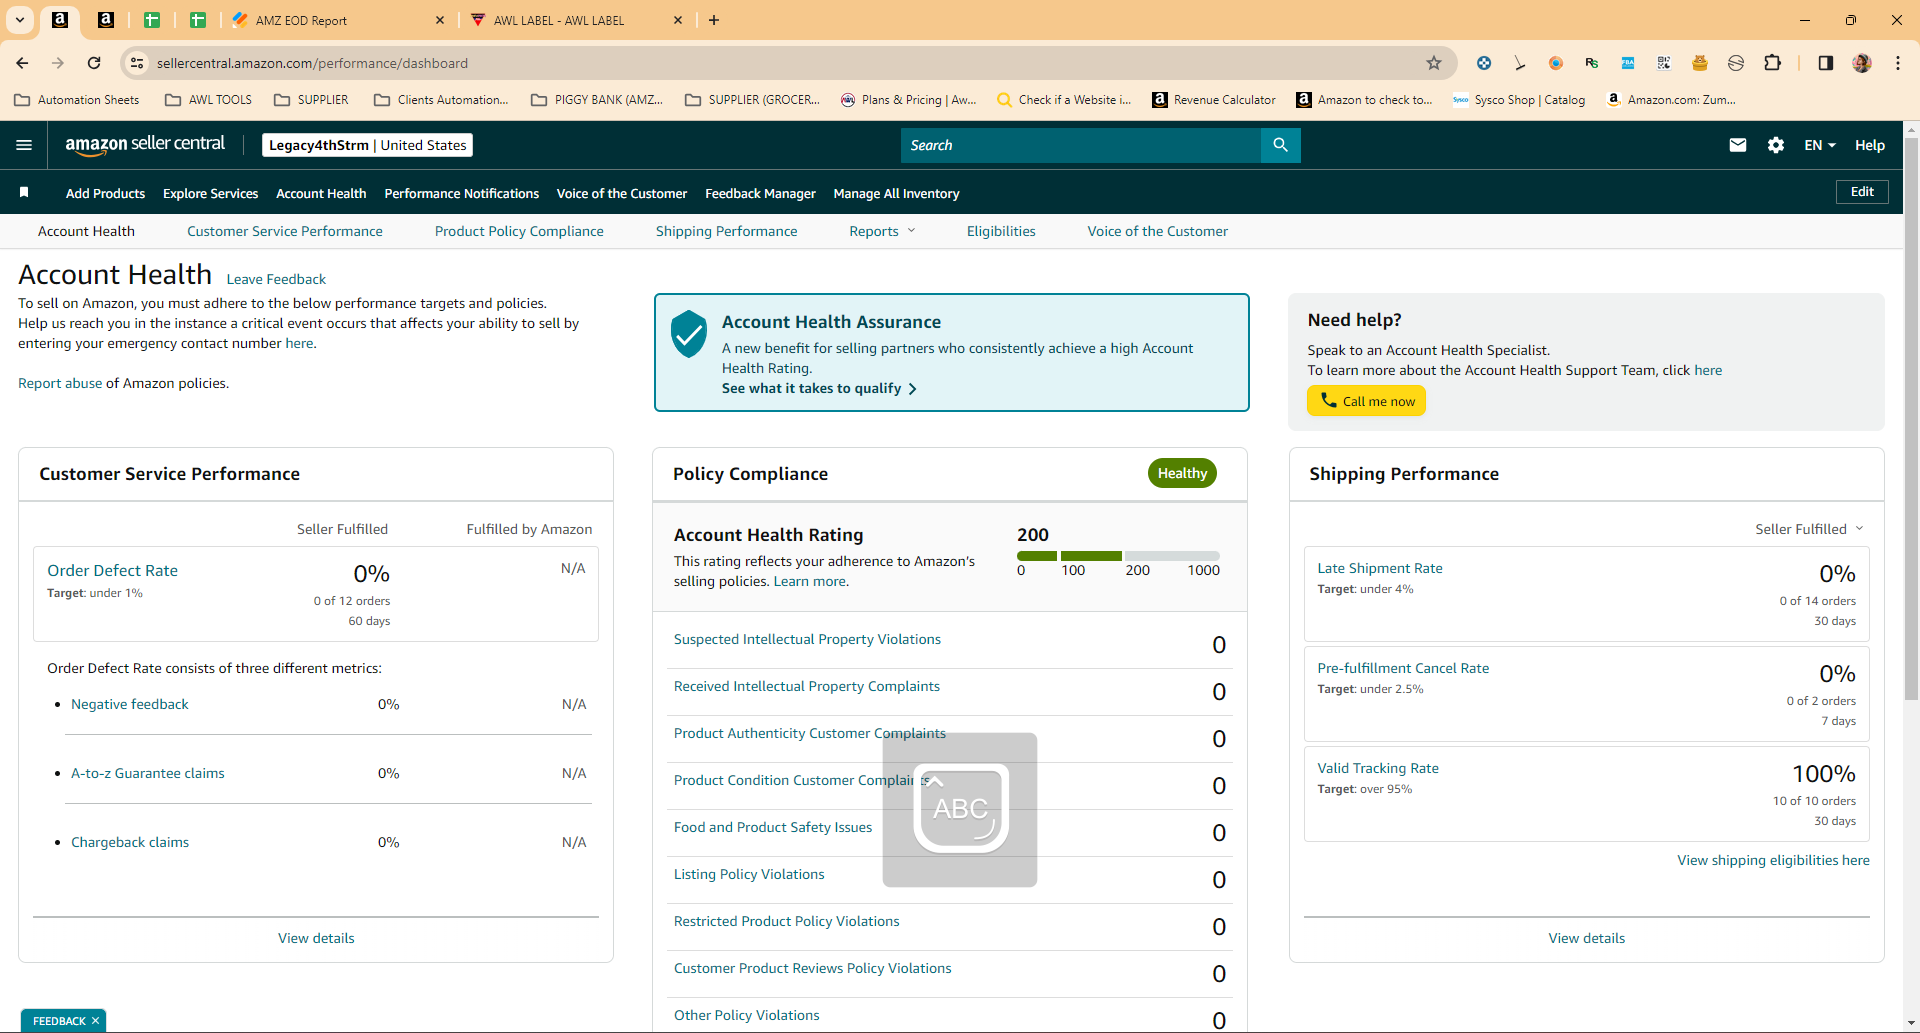The image size is (1920, 1033).
Task: Click the browser address bar URL
Action: pos(312,63)
